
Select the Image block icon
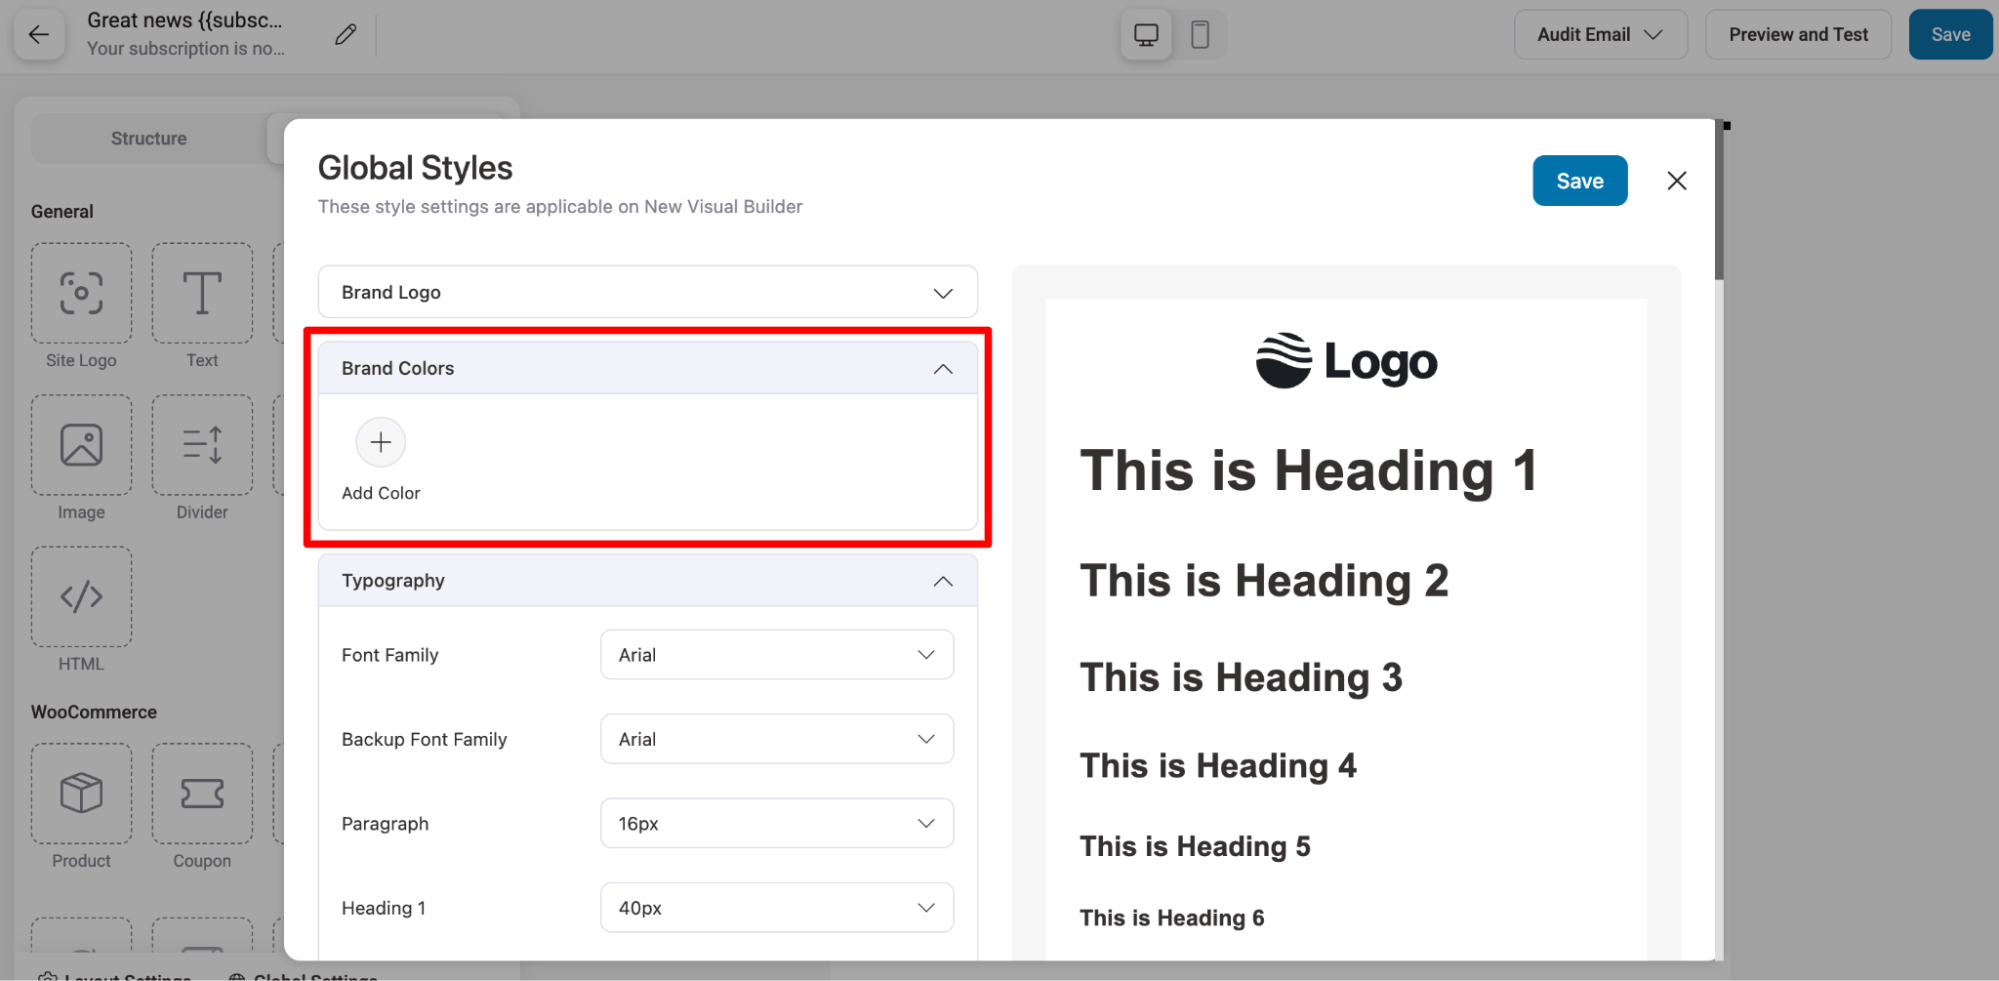click(81, 445)
